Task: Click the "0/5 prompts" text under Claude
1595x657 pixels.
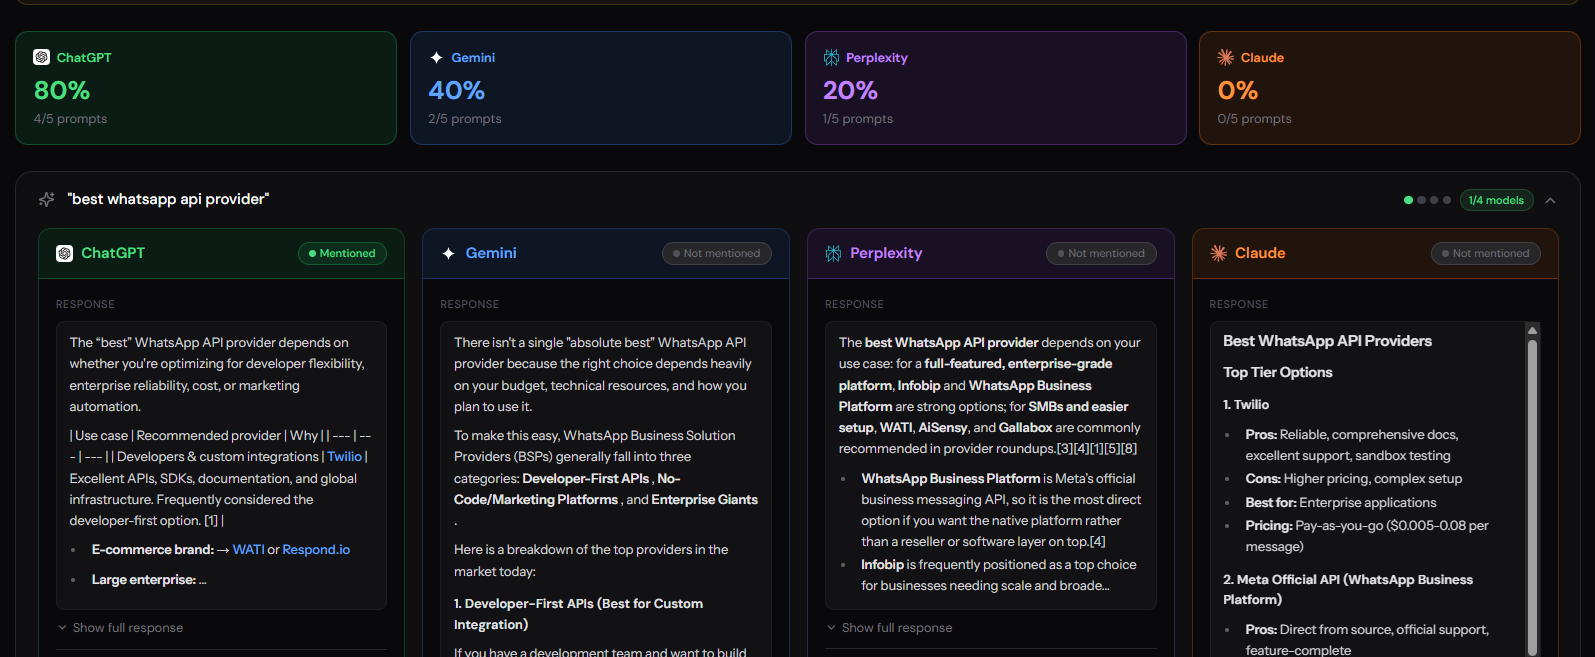Action: (1254, 118)
